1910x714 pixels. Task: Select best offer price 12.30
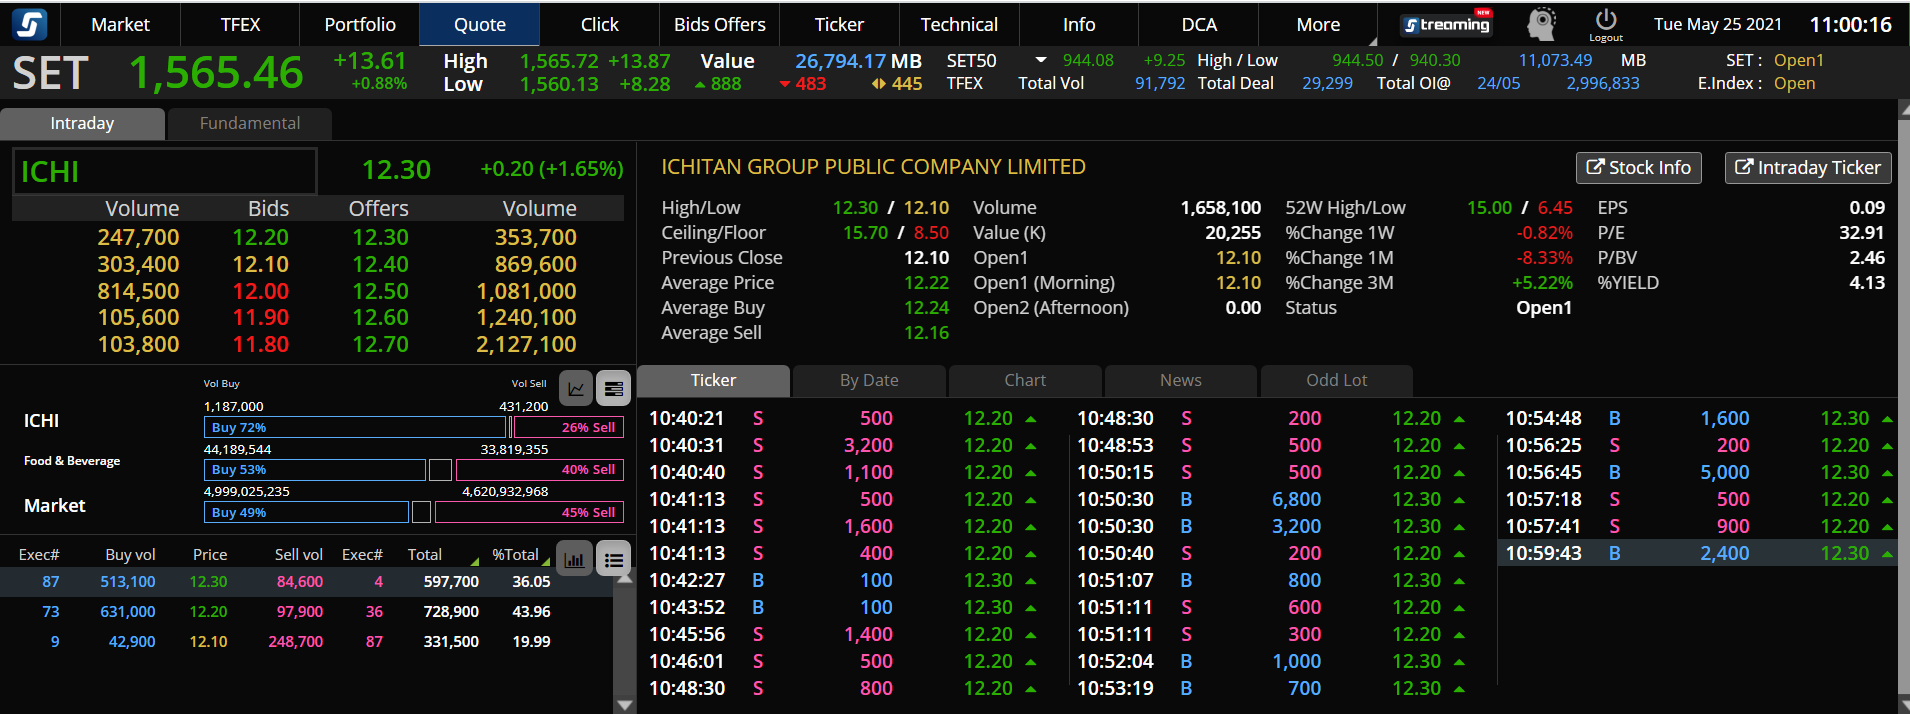point(380,237)
